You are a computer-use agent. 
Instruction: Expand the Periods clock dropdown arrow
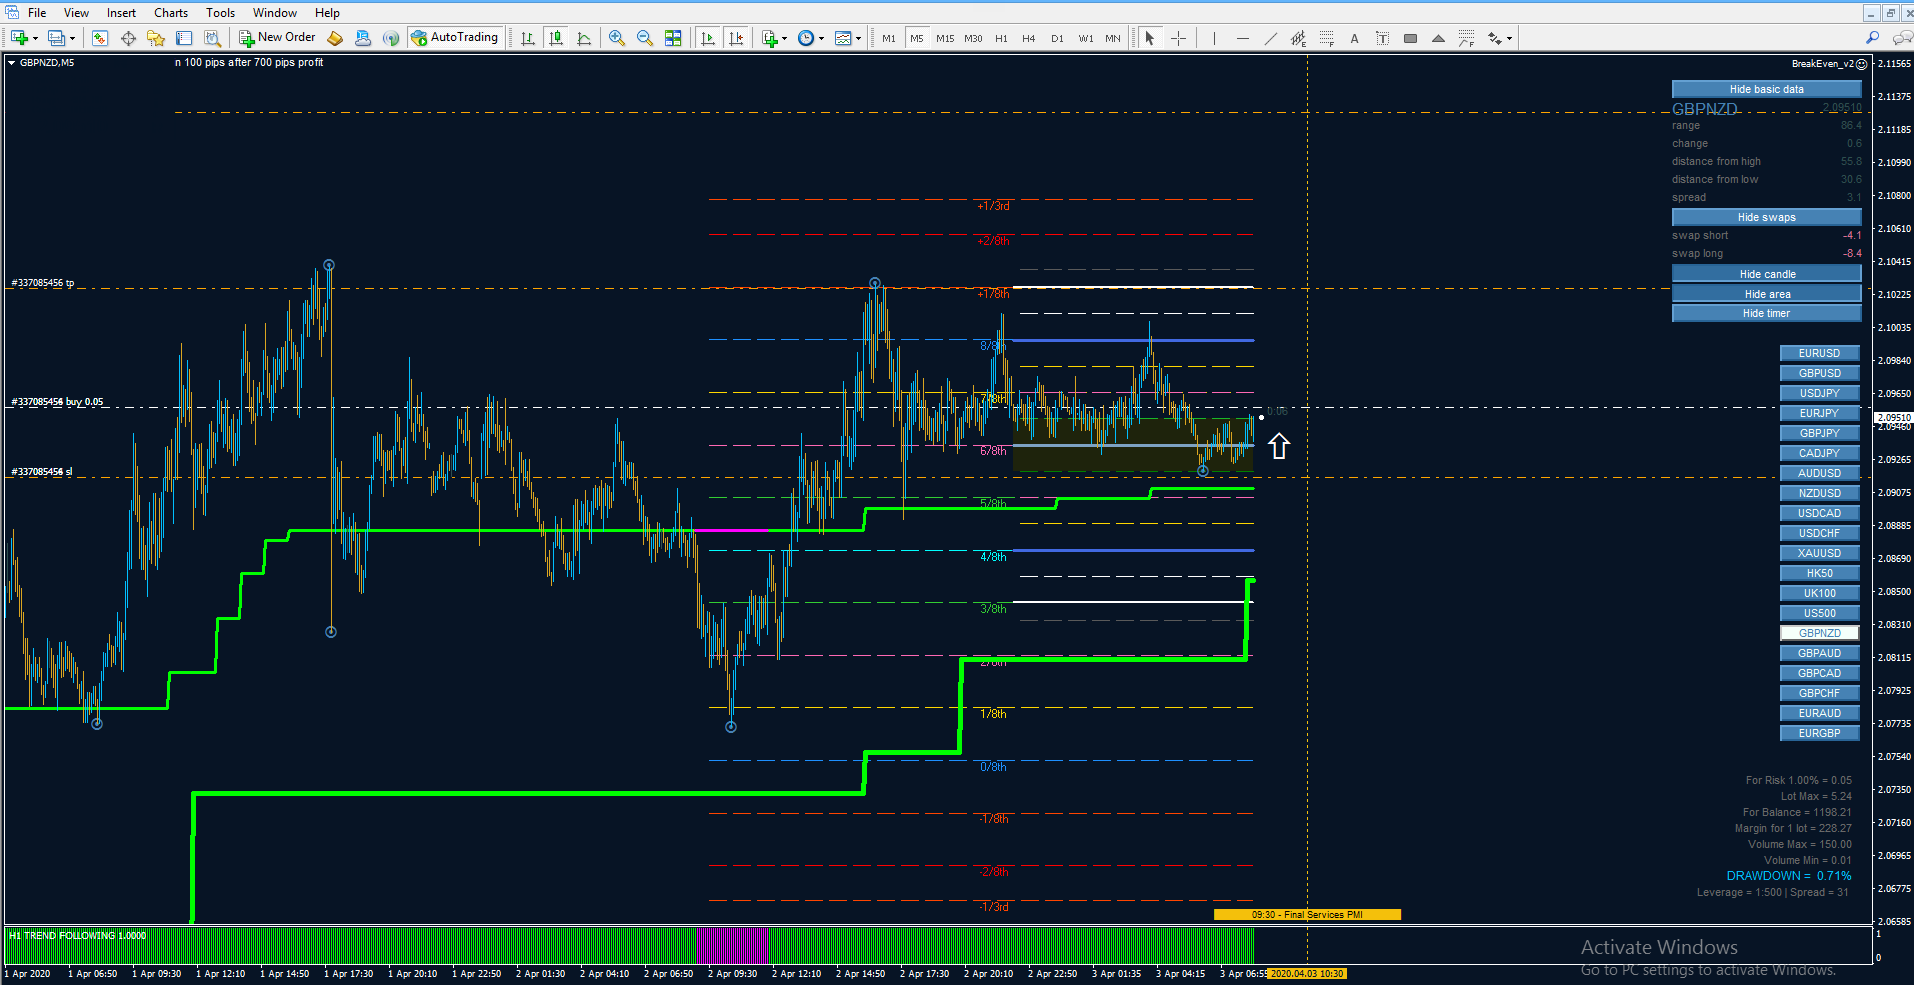tap(822, 38)
